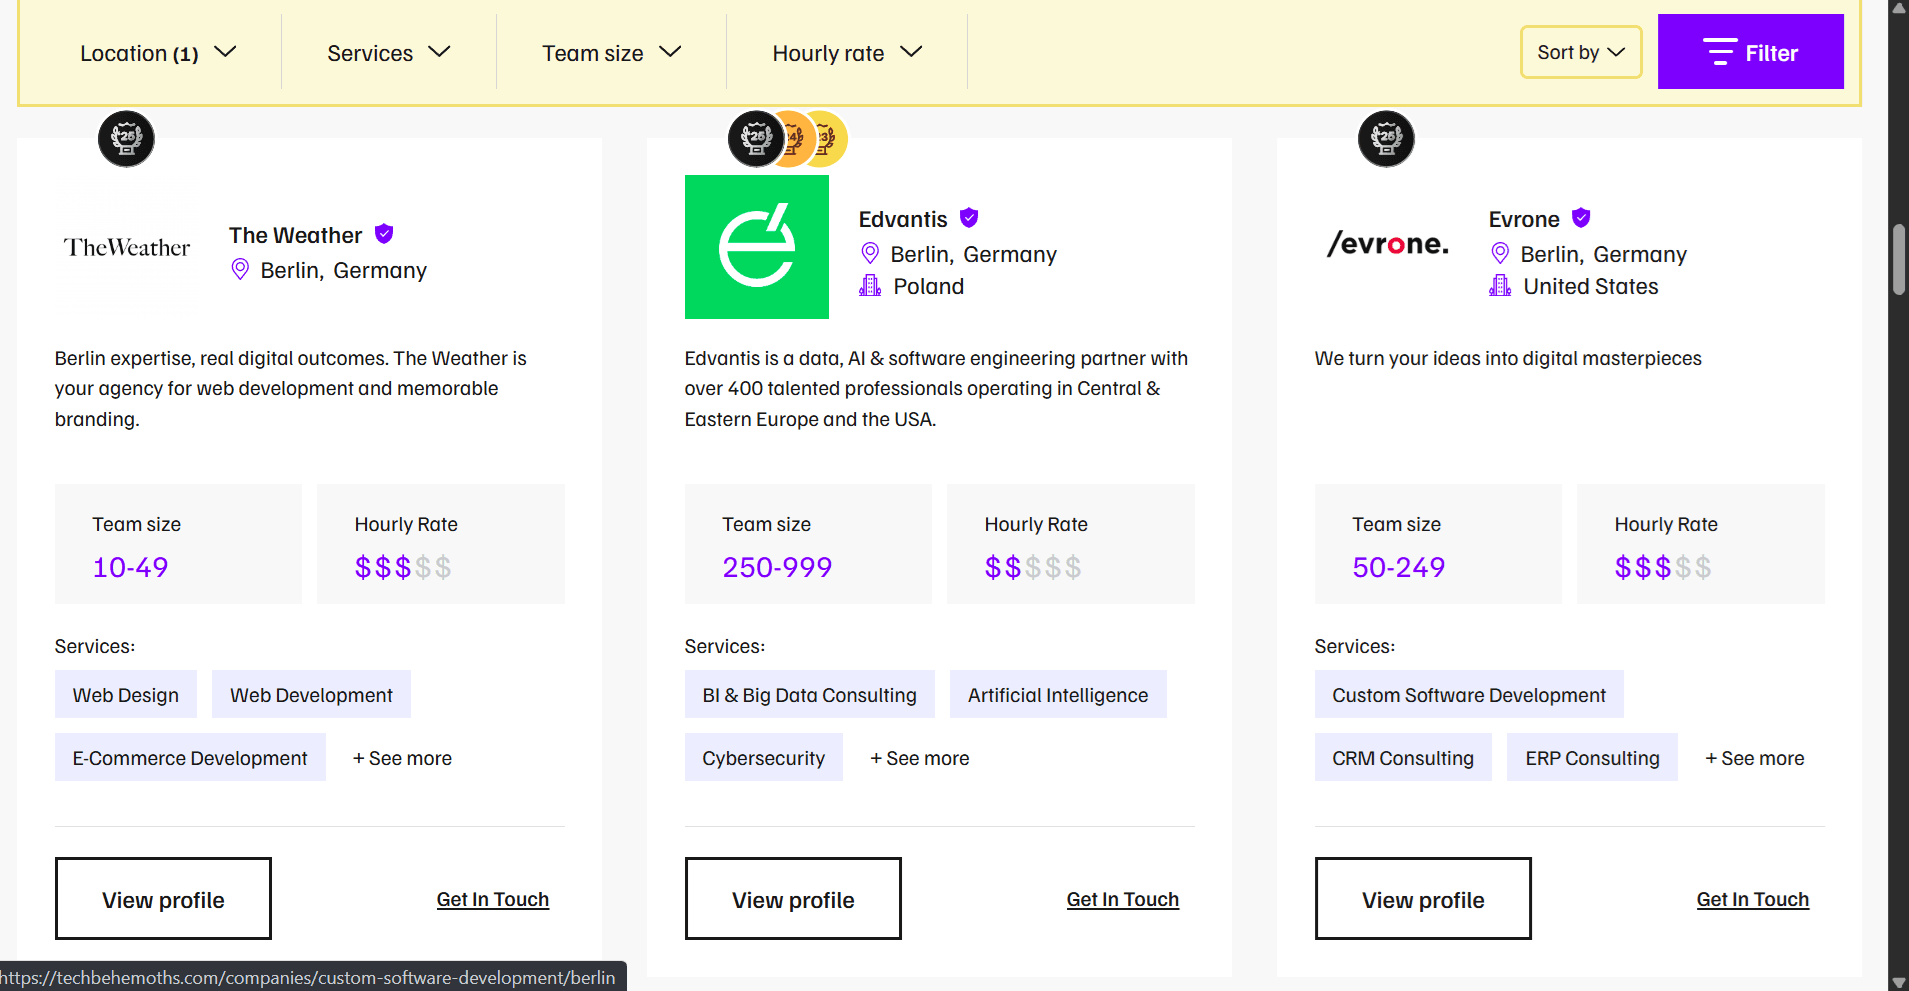This screenshot has width=1909, height=991.
Task: Select the CRM Consulting tag
Action: 1403,757
